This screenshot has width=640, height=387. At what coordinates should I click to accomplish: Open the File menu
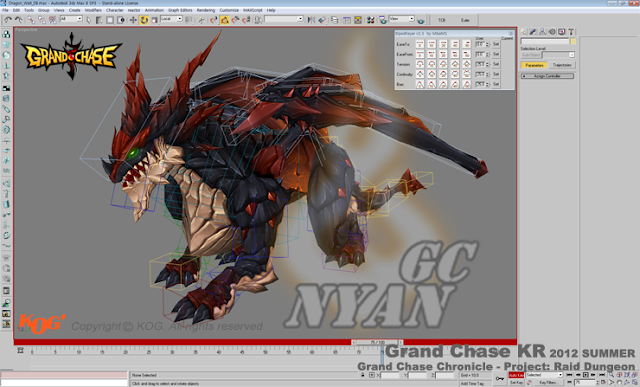click(5, 10)
